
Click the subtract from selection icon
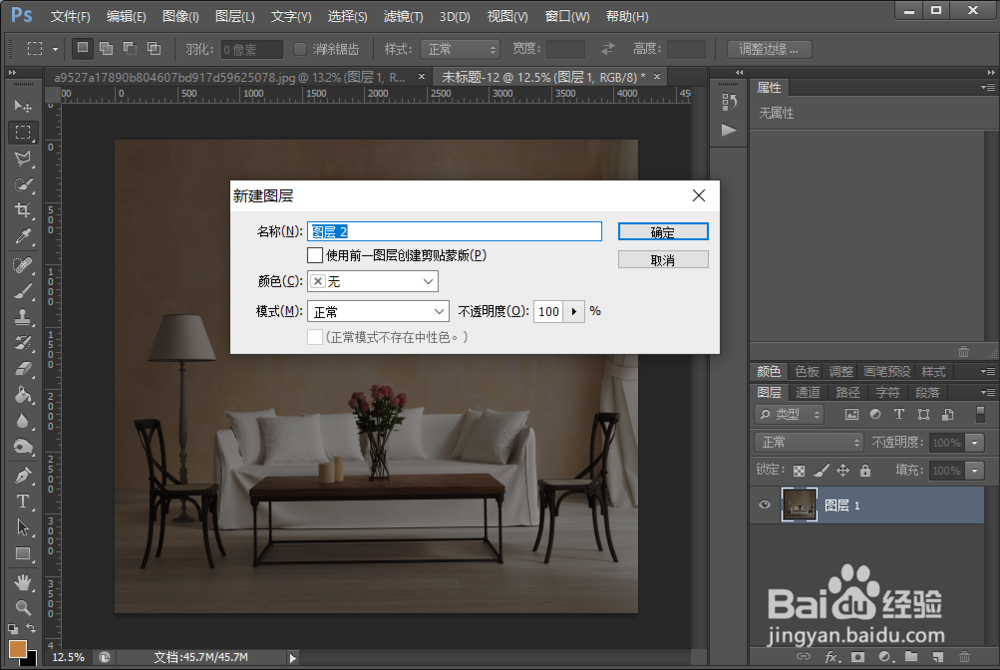pos(130,48)
